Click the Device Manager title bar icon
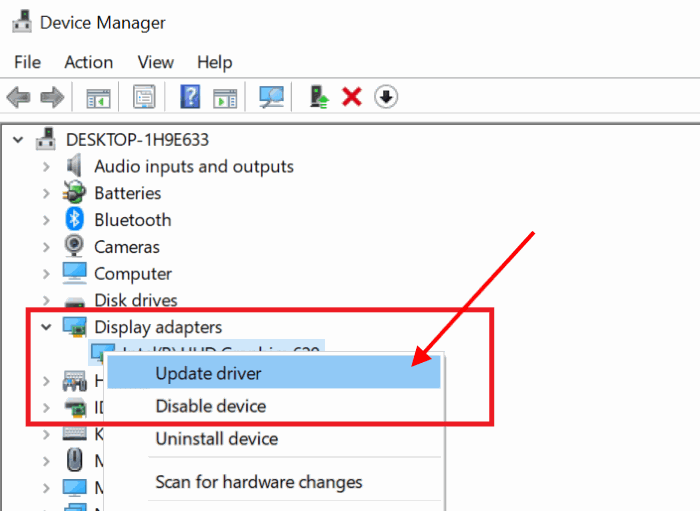Viewport: 700px width, 511px height. tap(22, 21)
